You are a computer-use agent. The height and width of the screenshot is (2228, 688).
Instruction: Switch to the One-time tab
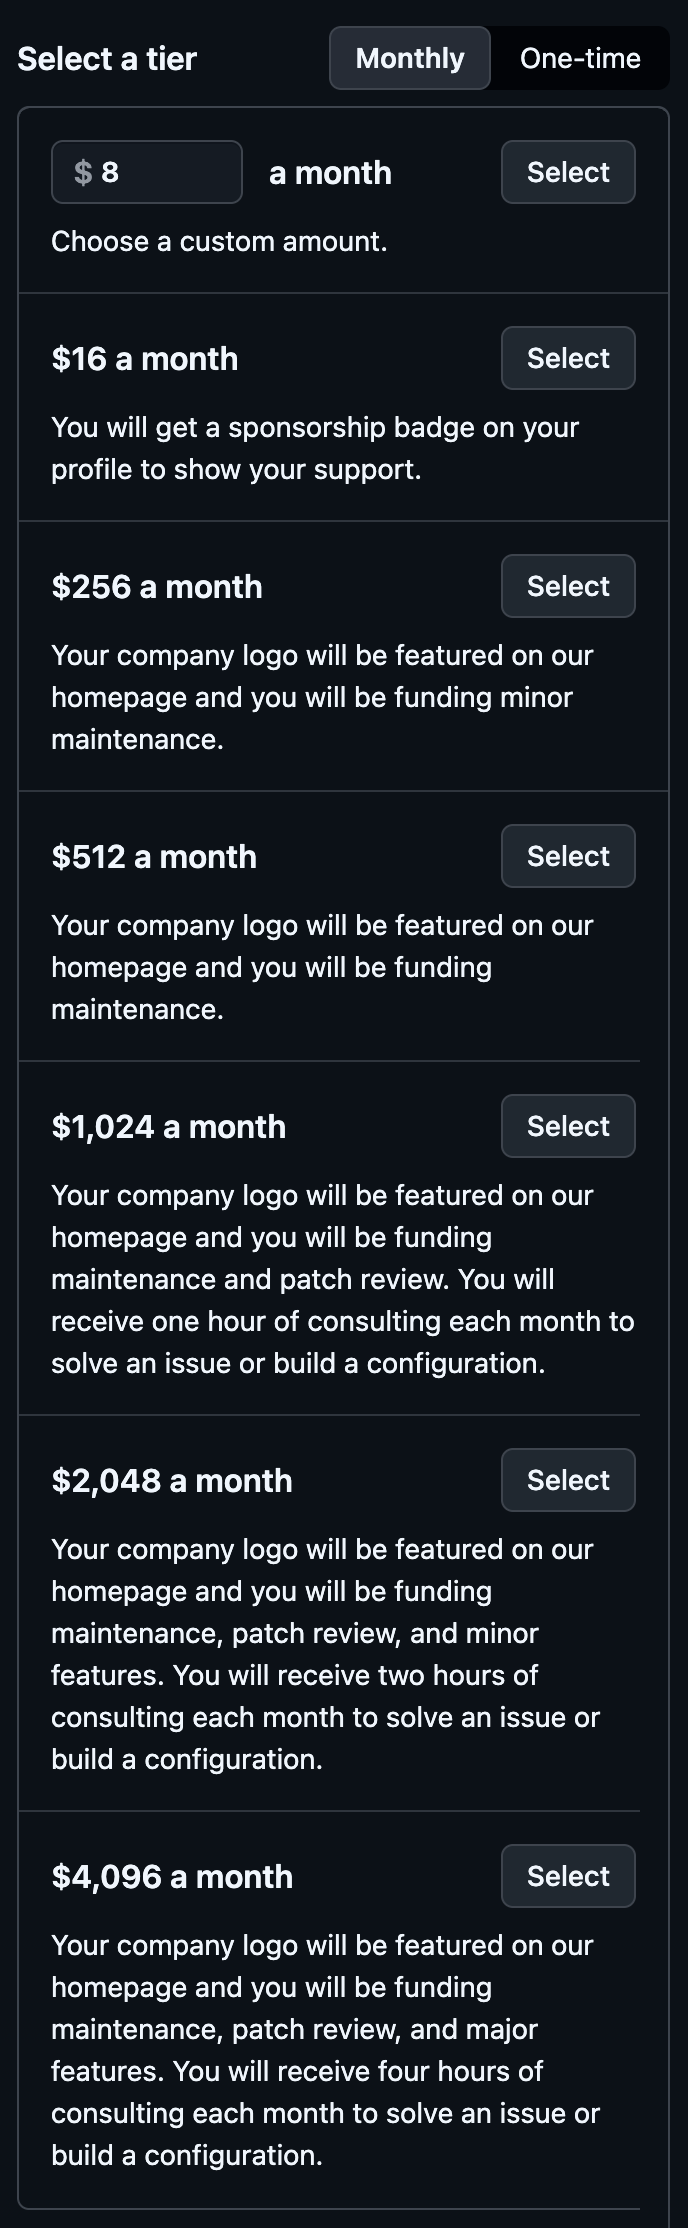[580, 58]
